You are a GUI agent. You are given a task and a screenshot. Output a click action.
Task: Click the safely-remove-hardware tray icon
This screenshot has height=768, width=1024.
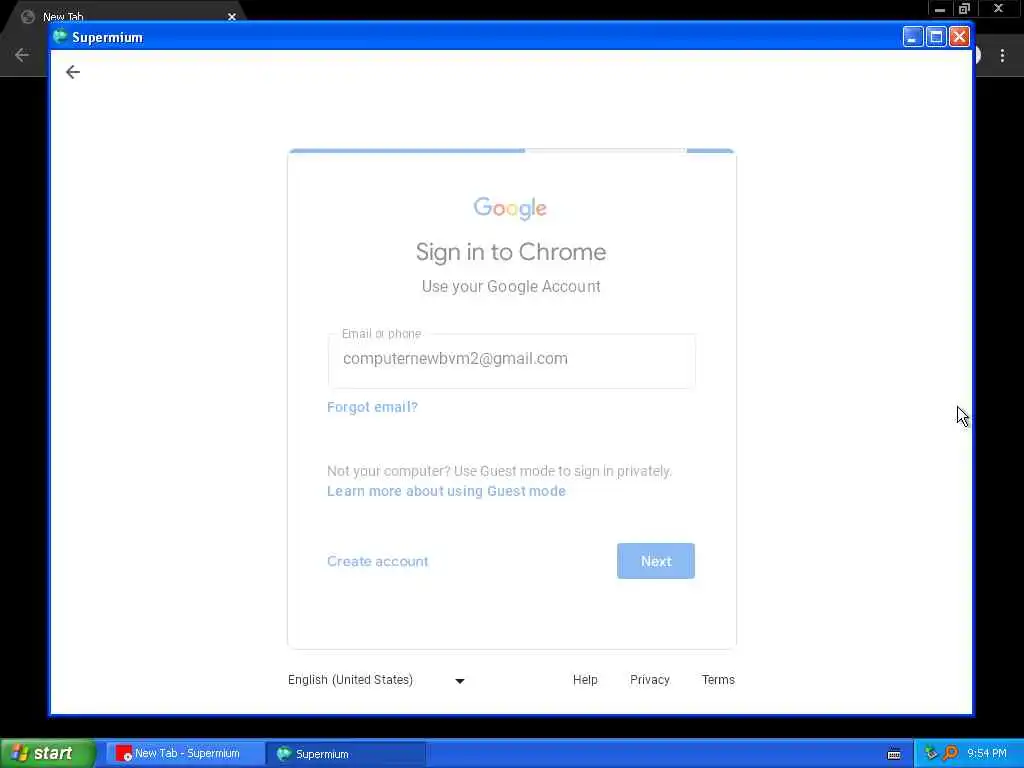click(931, 753)
